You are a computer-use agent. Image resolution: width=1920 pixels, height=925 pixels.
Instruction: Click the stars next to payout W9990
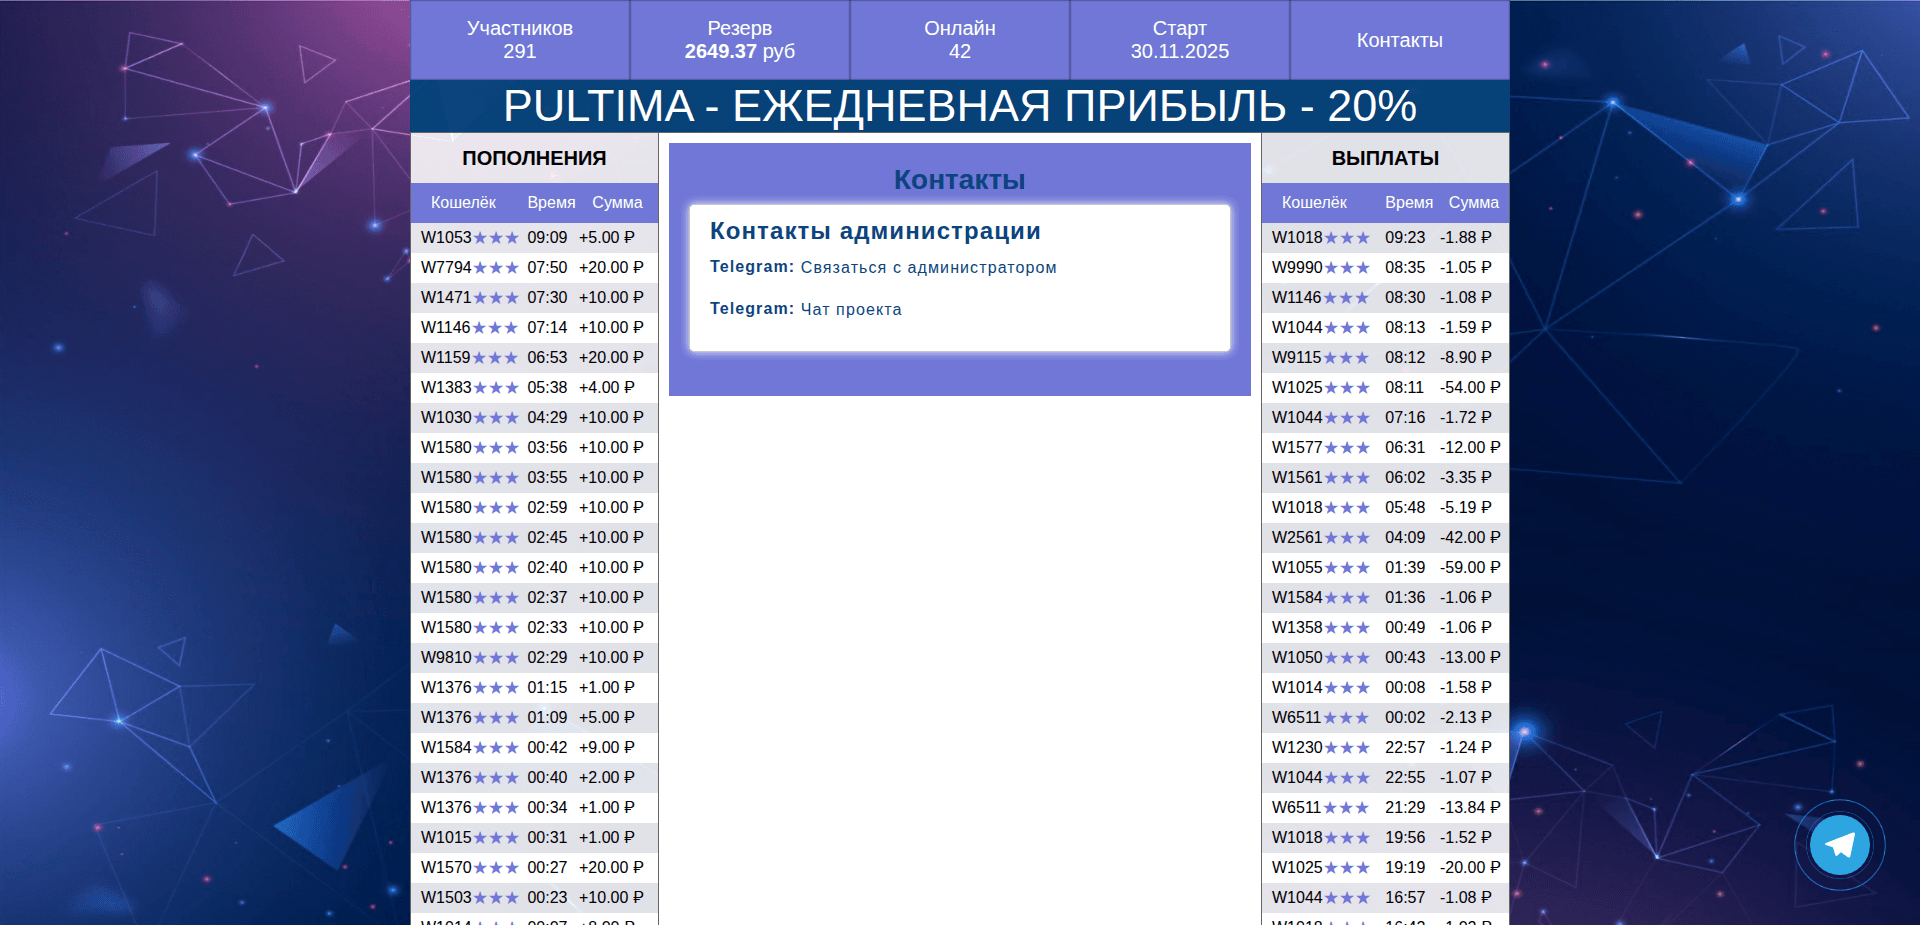pos(1347,268)
